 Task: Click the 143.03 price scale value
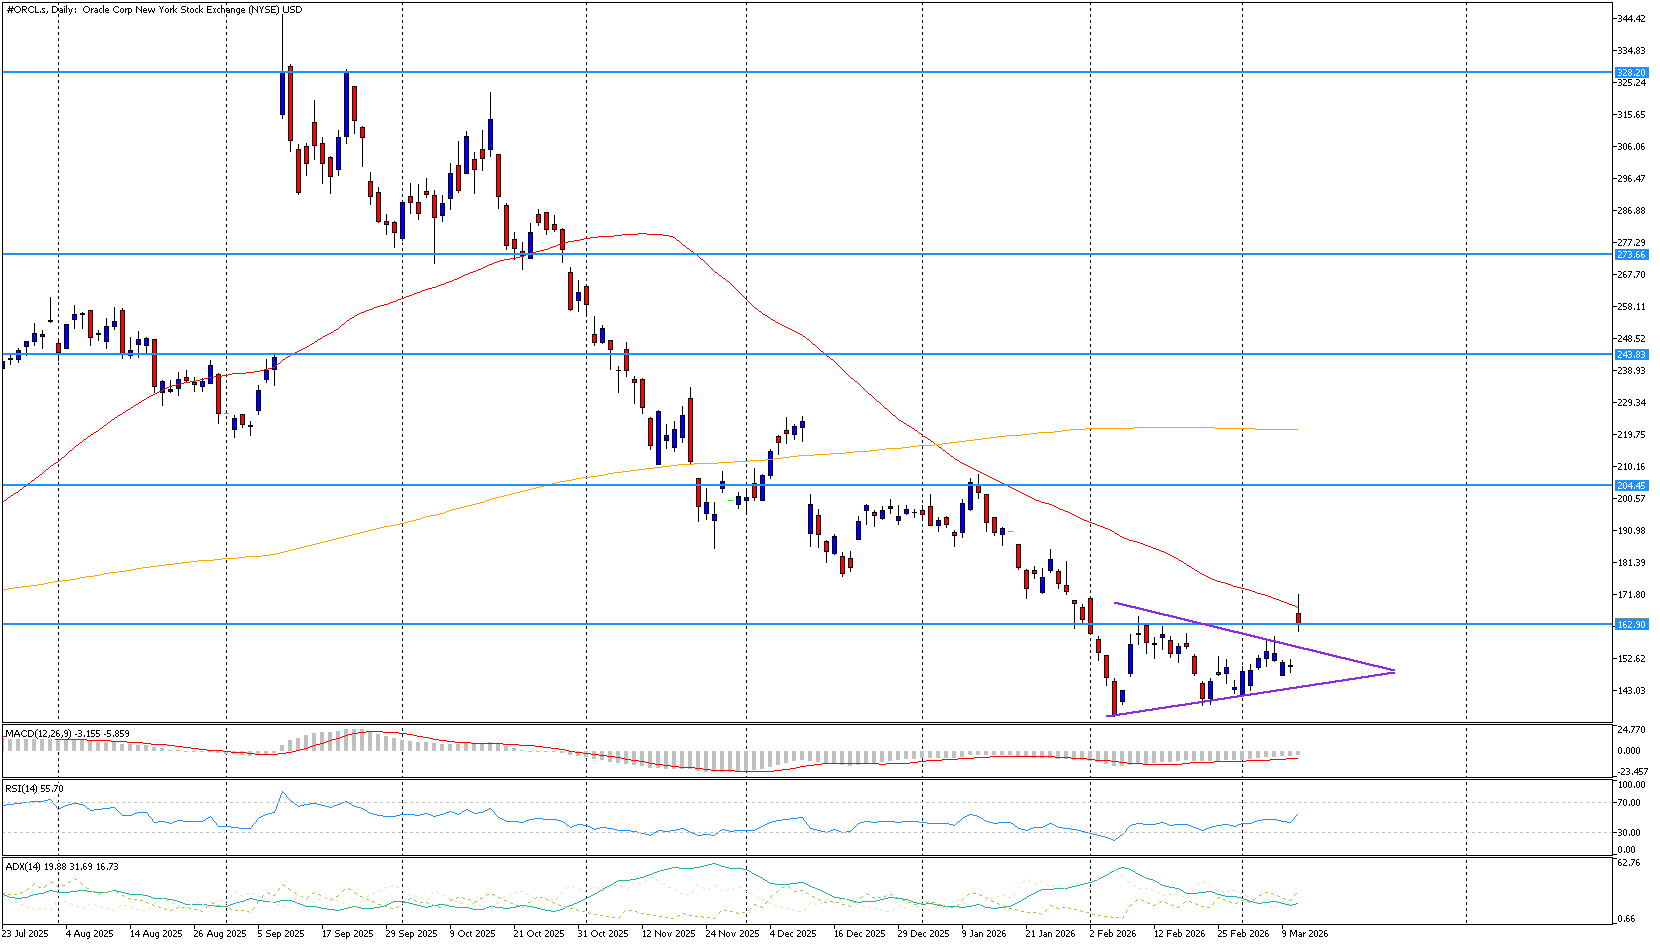point(1631,691)
